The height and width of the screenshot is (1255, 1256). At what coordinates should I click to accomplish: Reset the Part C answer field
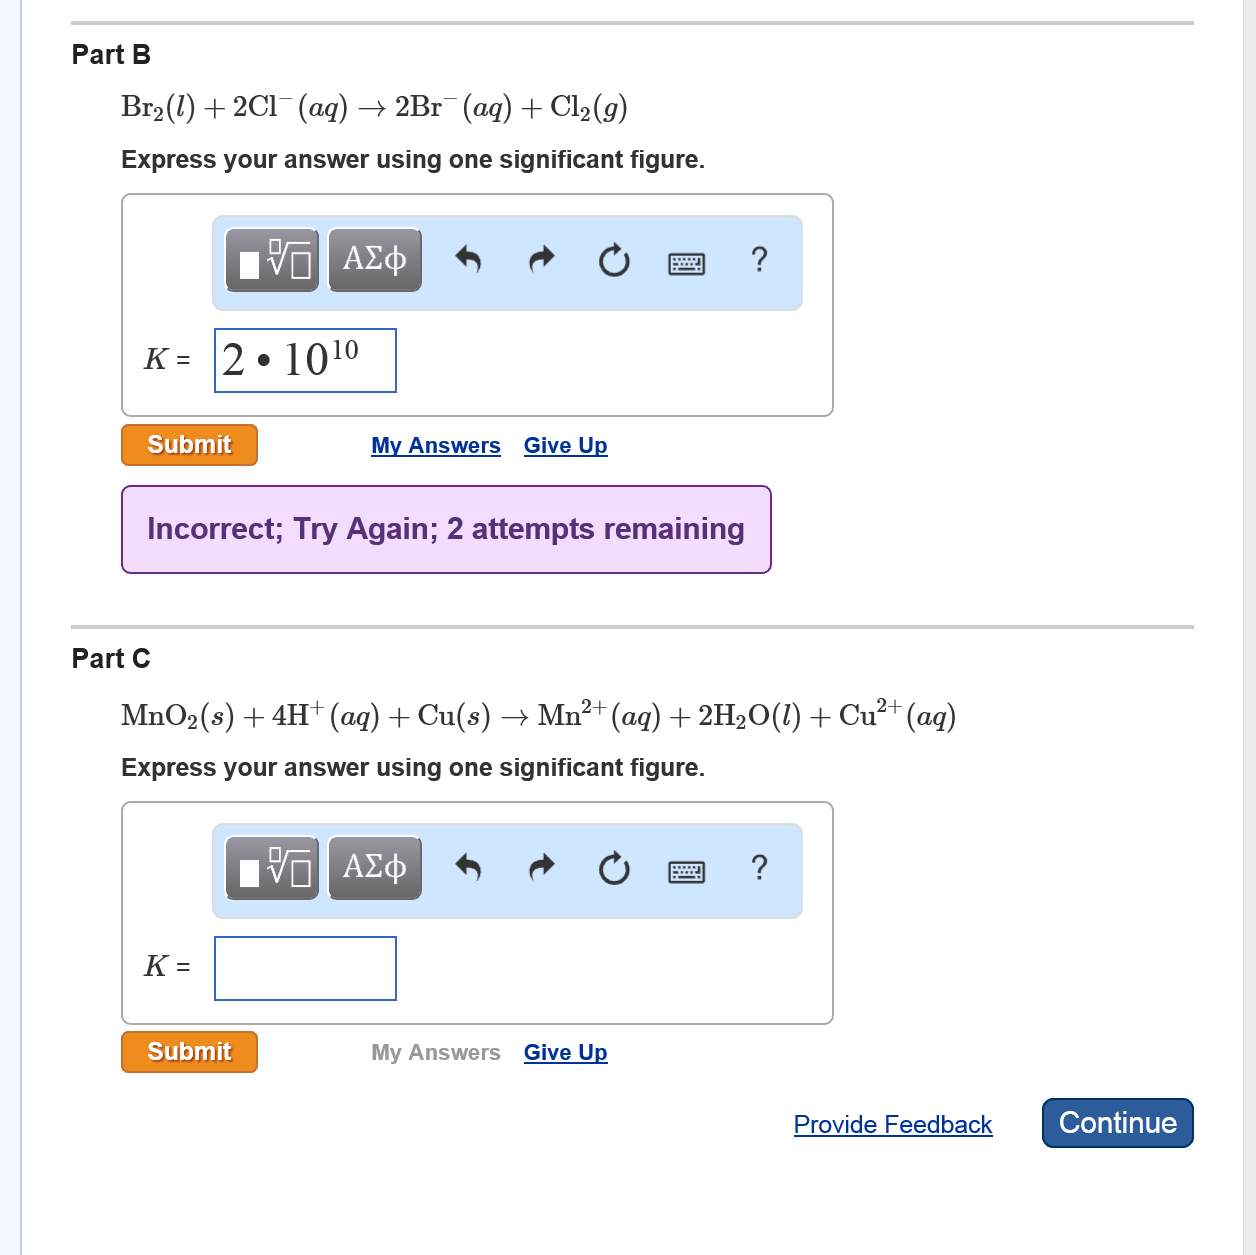coord(614,869)
